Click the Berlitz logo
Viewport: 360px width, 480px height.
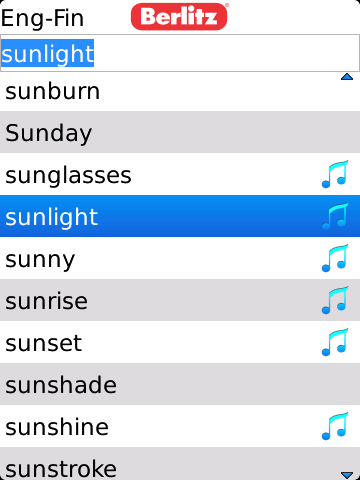tap(179, 17)
